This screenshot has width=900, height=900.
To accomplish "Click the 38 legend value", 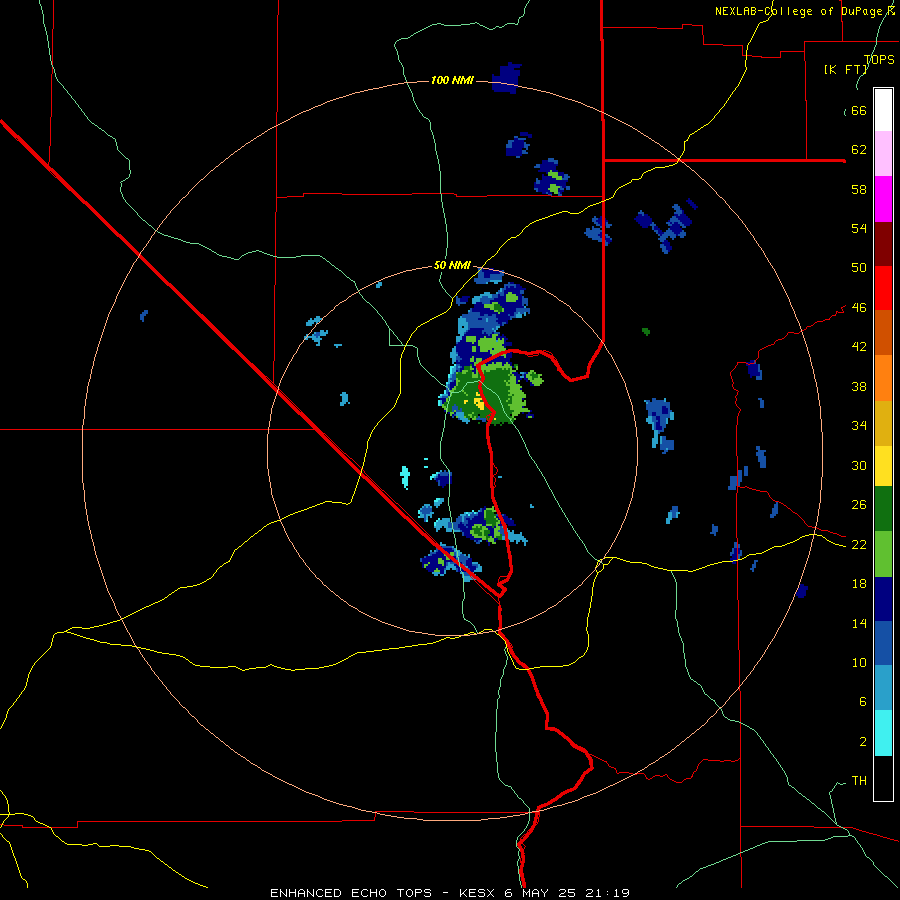I will (859, 386).
